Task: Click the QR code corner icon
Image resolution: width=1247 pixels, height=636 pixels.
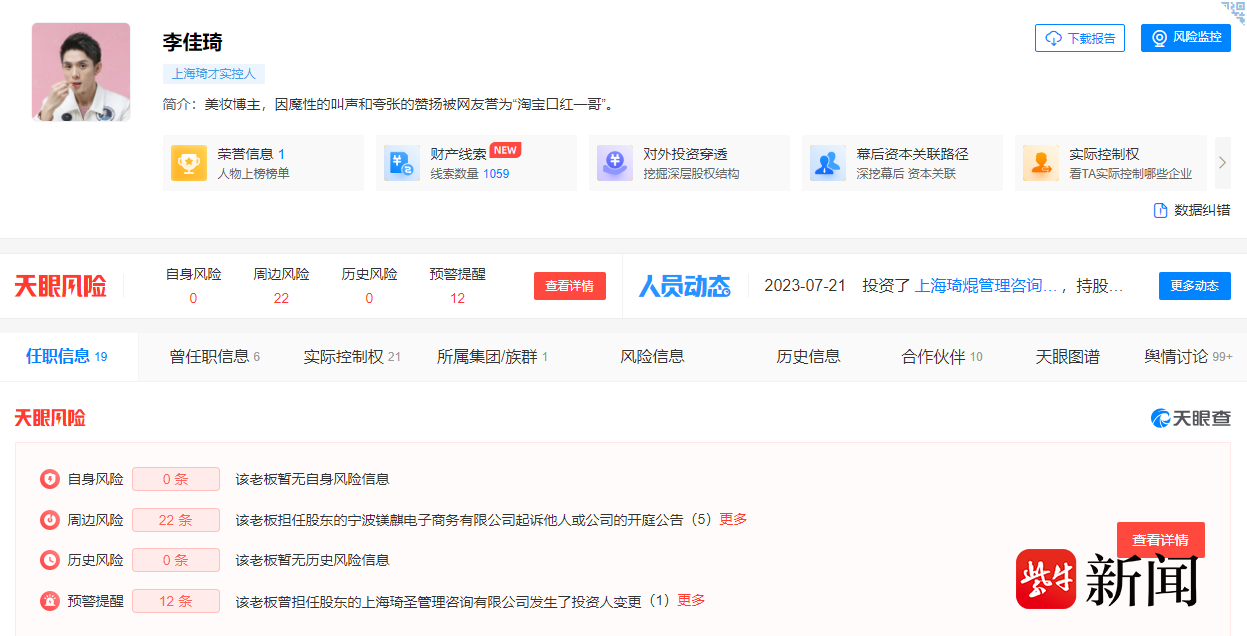Action: [1235, 11]
